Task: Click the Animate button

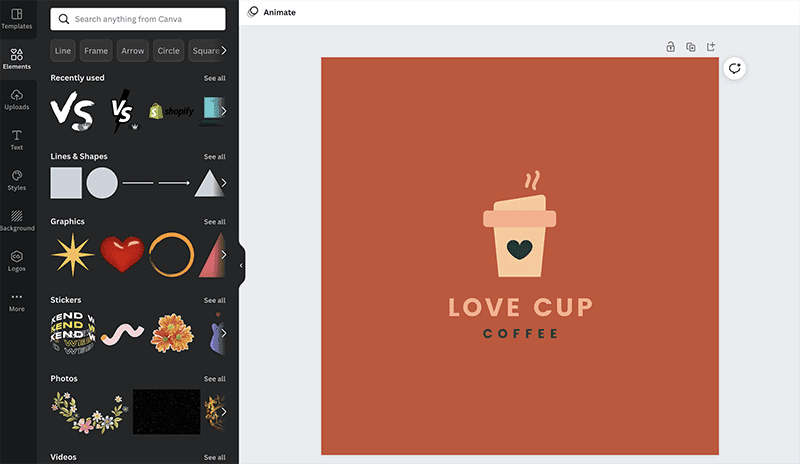Action: 271,12
